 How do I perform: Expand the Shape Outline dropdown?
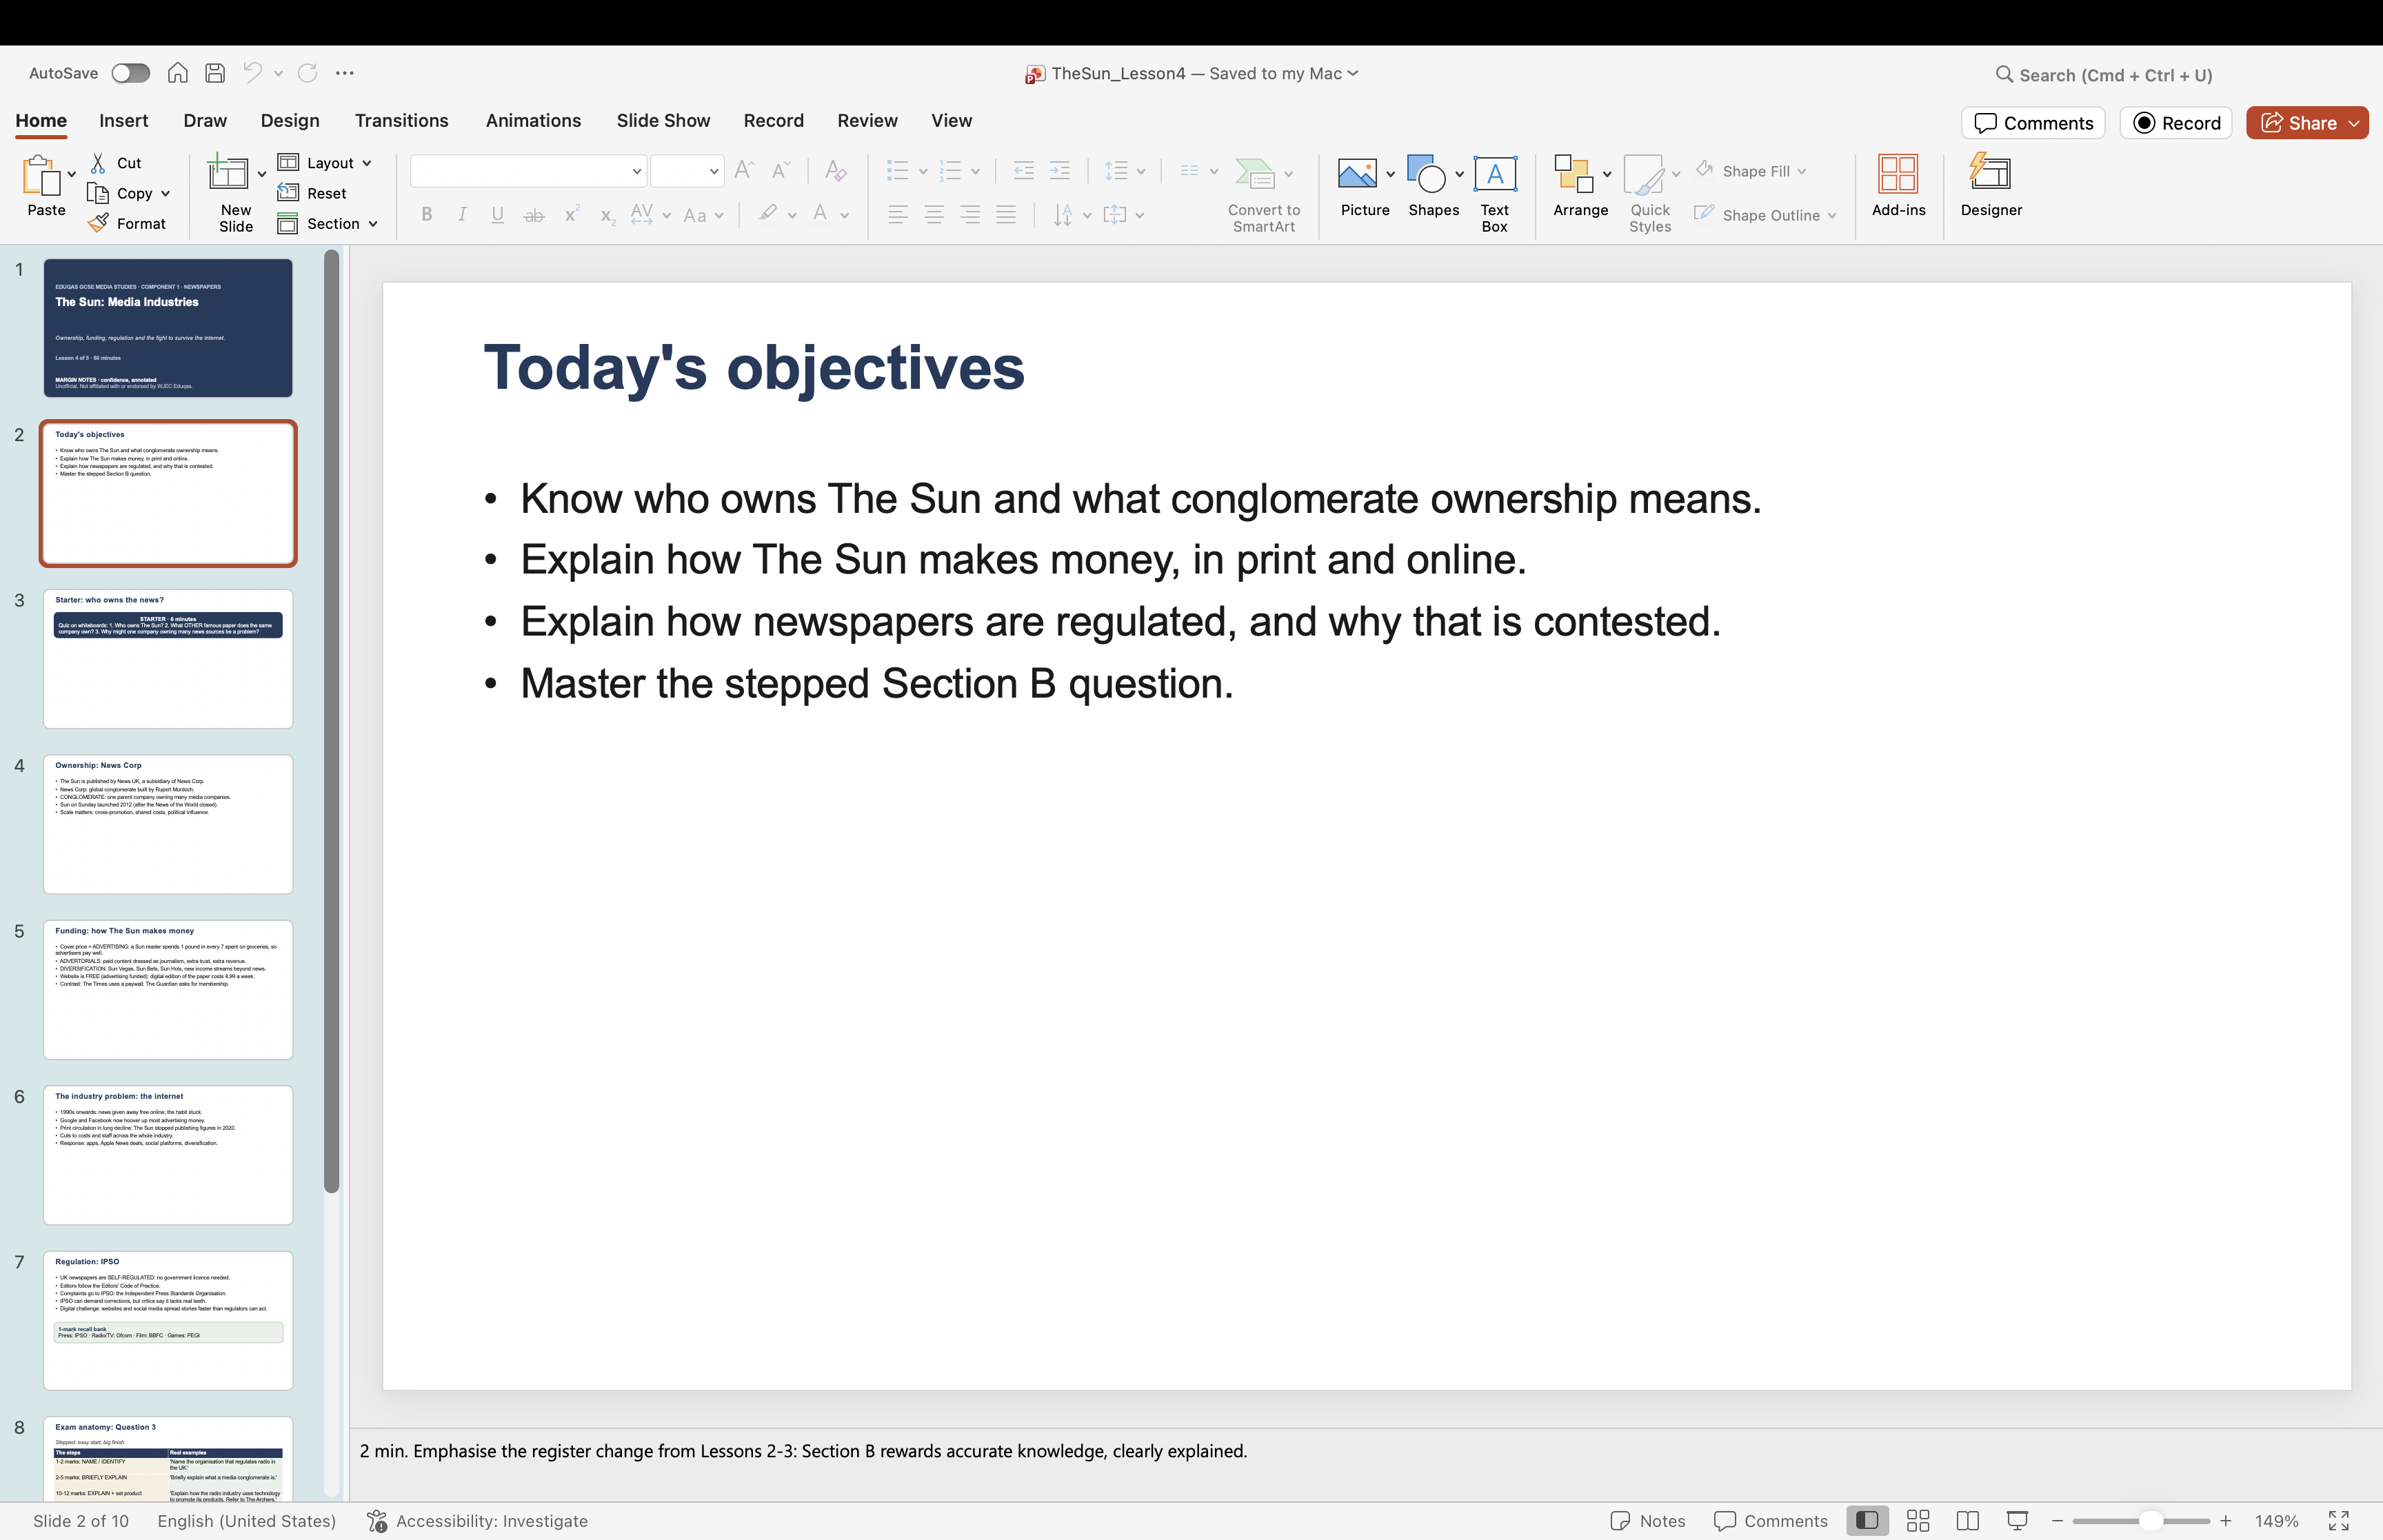1831,215
